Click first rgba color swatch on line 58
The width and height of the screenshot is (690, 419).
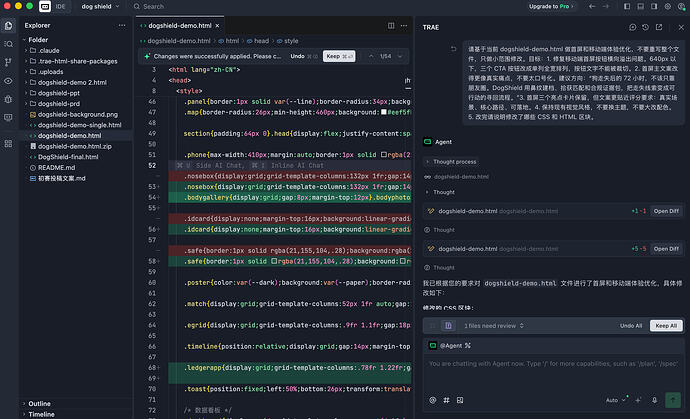(x=274, y=261)
